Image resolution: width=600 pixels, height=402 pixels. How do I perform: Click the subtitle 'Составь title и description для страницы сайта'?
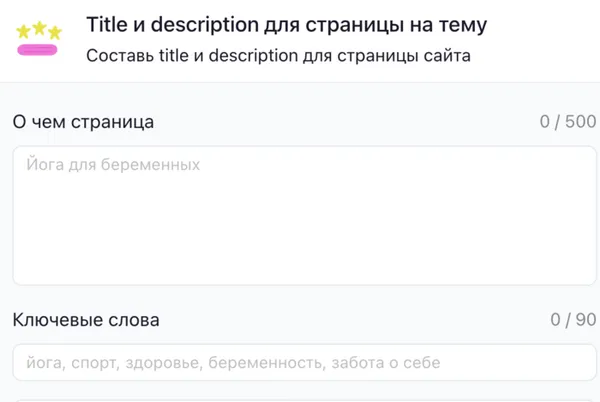[x=278, y=56]
